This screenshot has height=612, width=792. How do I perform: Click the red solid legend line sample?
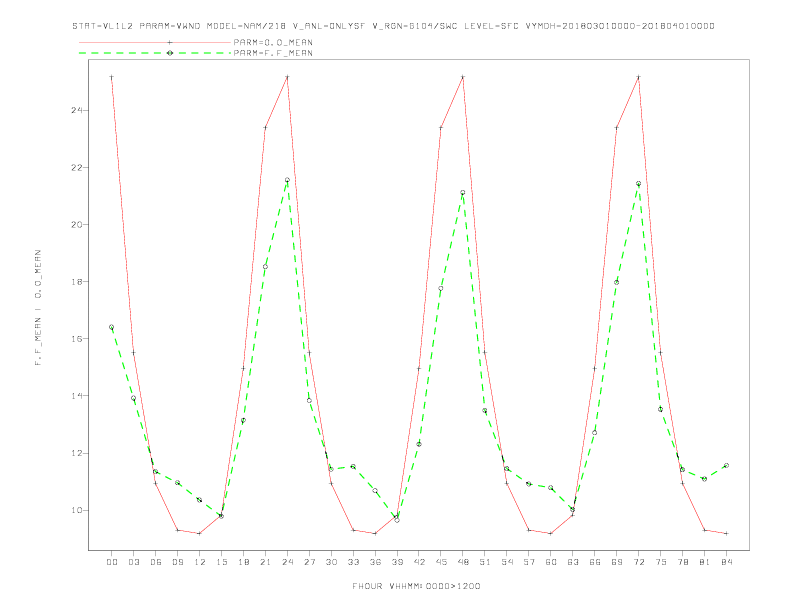coord(155,42)
